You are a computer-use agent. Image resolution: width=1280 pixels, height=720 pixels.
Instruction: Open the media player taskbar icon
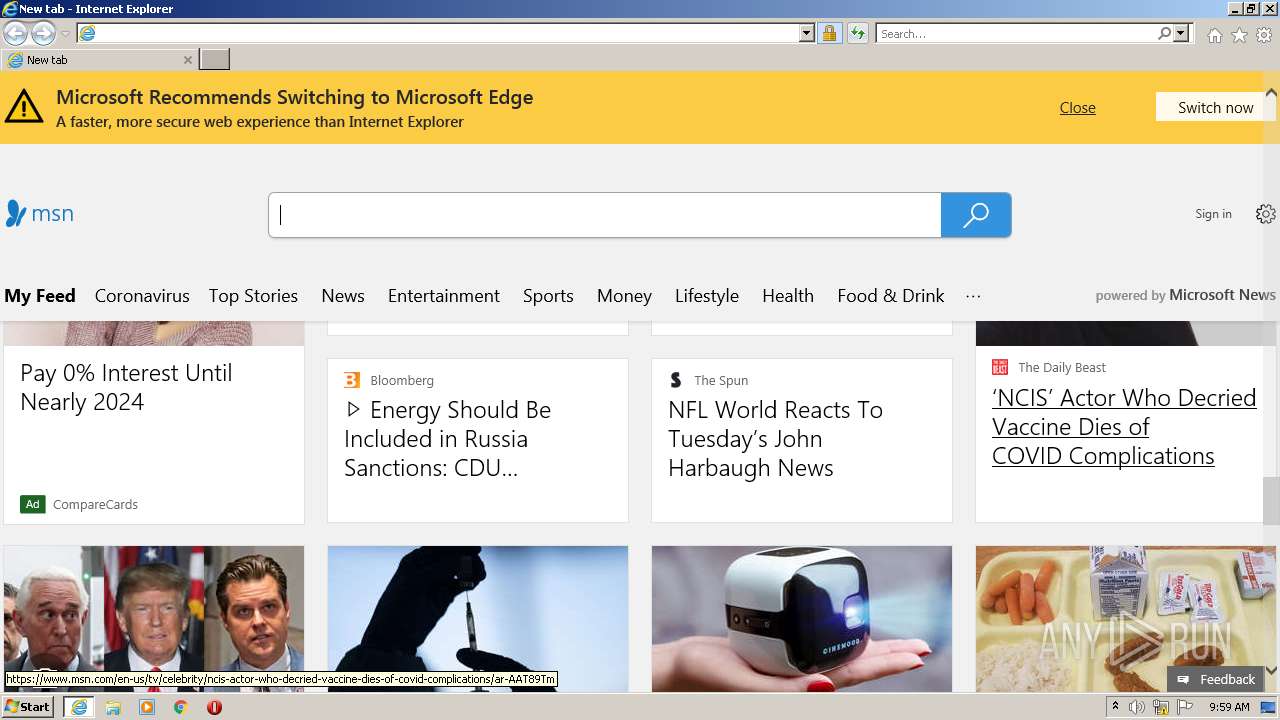tap(147, 707)
